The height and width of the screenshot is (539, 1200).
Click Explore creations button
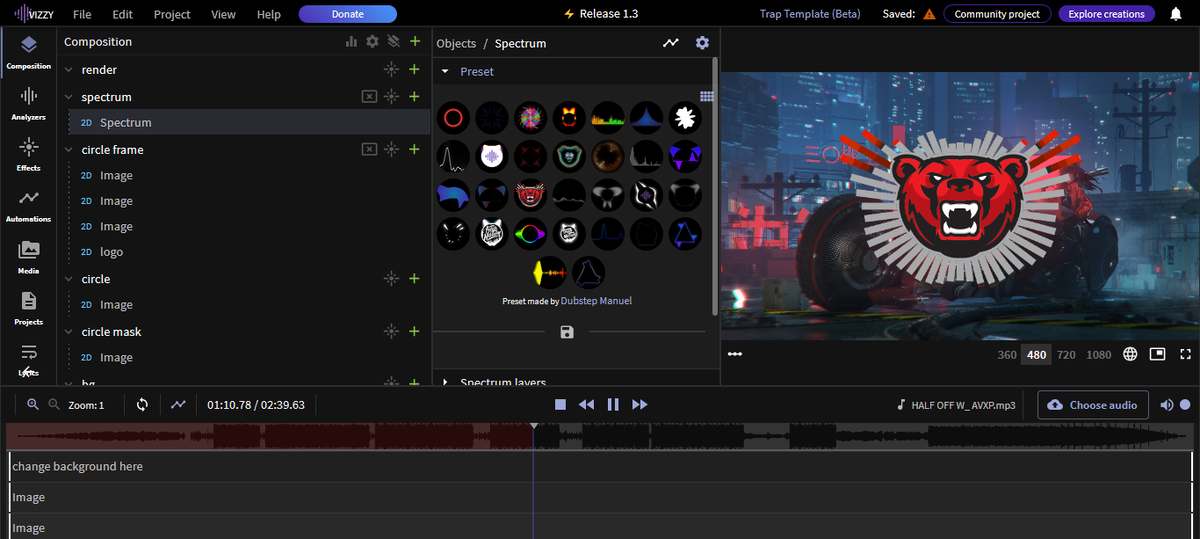coord(1106,14)
